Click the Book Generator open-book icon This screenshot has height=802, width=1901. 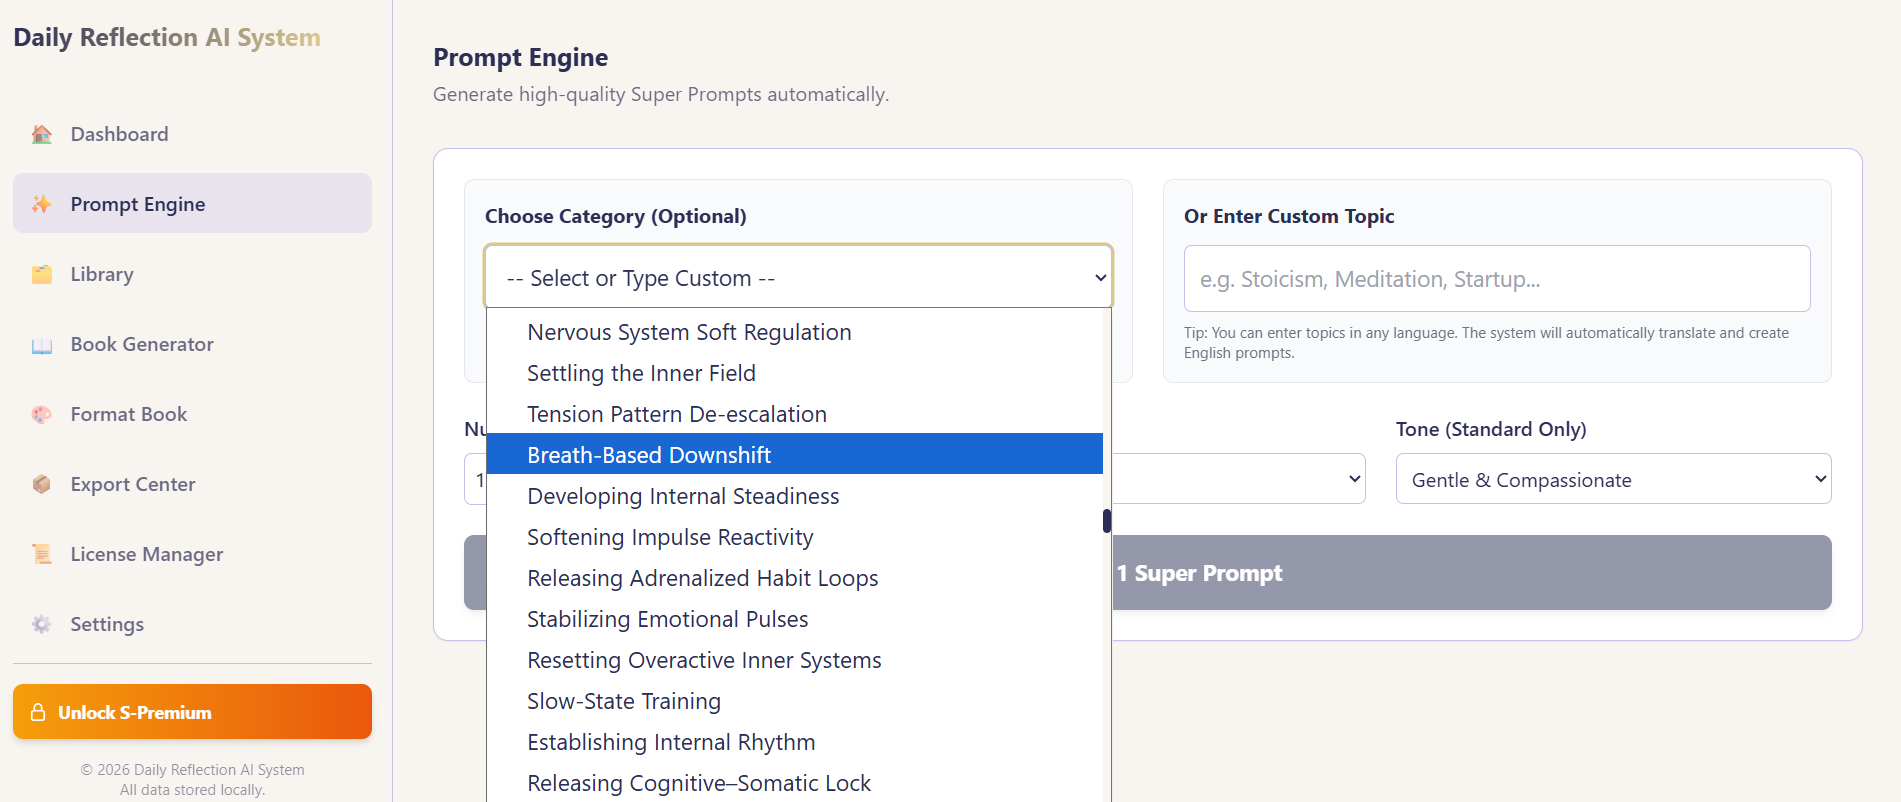[x=42, y=345]
